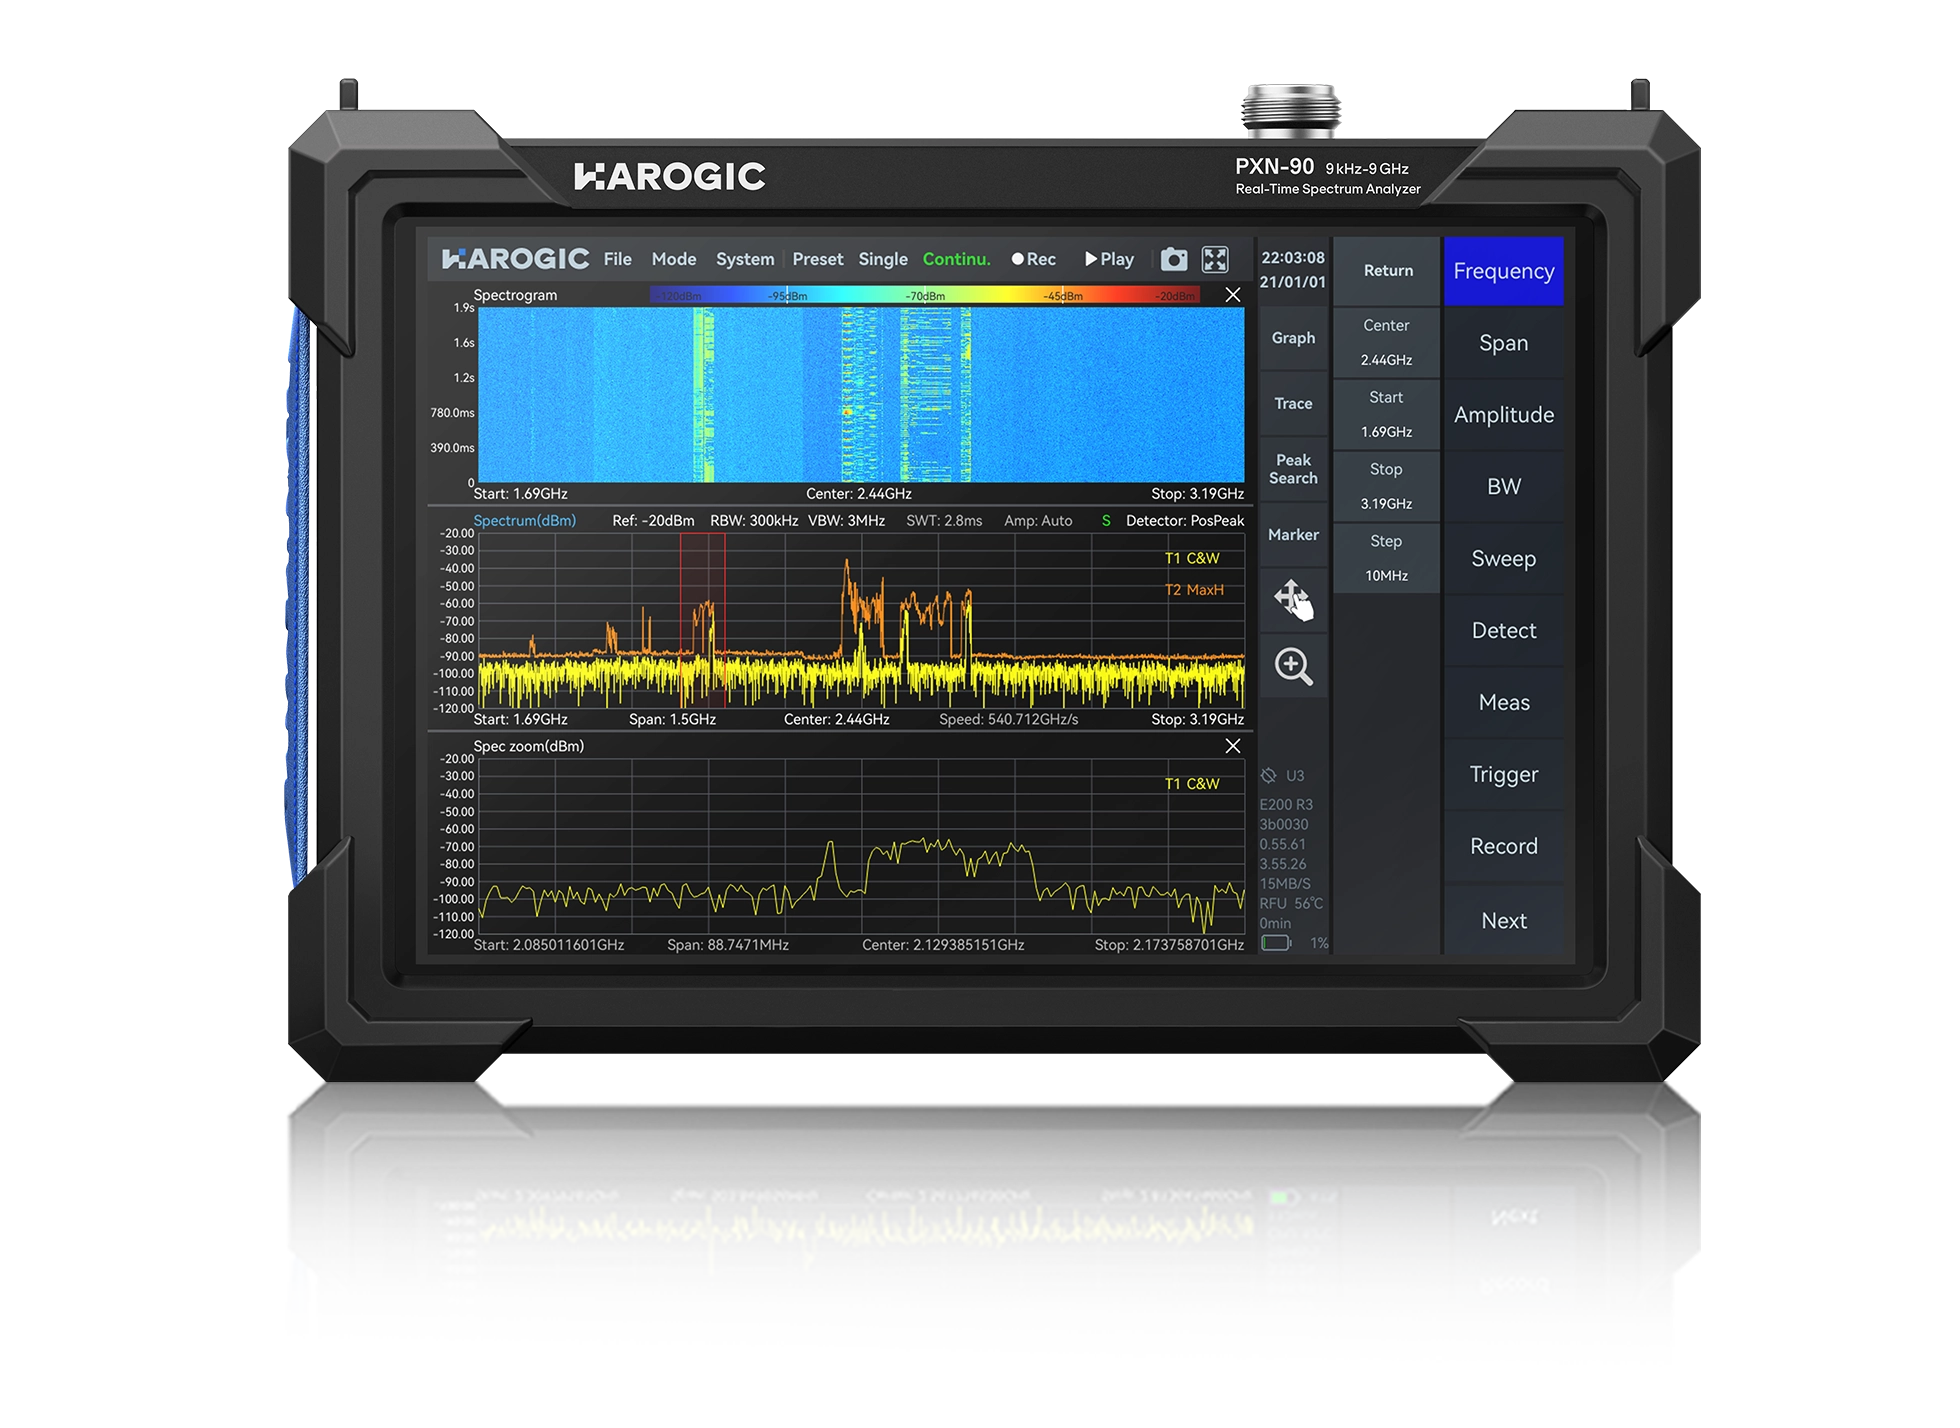Go to Next menu page
Viewport: 1960px width, 1428px height.
(1503, 920)
